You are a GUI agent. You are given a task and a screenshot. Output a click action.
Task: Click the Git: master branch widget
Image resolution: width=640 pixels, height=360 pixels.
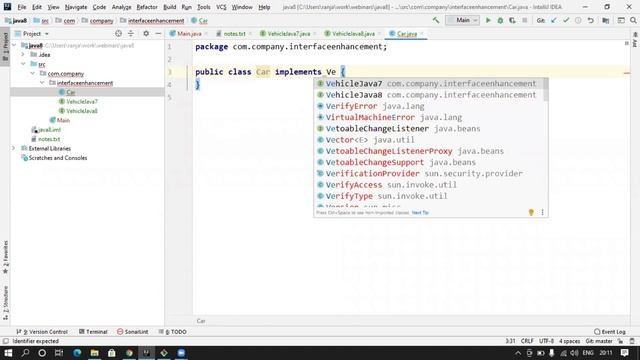tap(599, 341)
